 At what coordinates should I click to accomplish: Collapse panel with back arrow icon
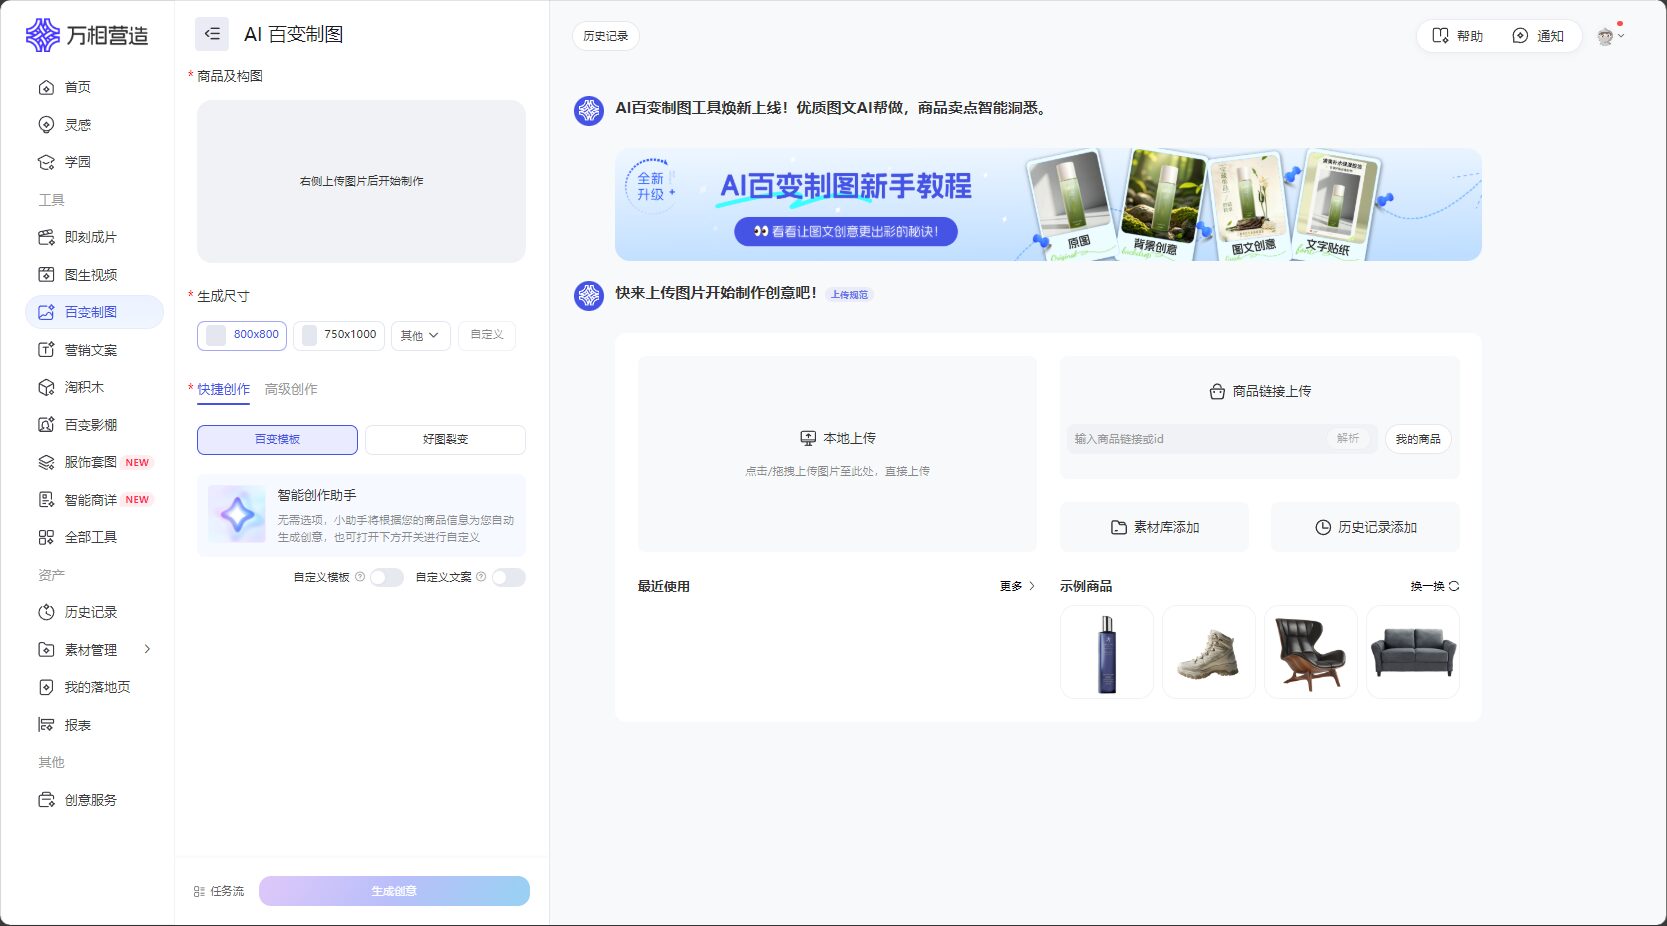tap(212, 34)
